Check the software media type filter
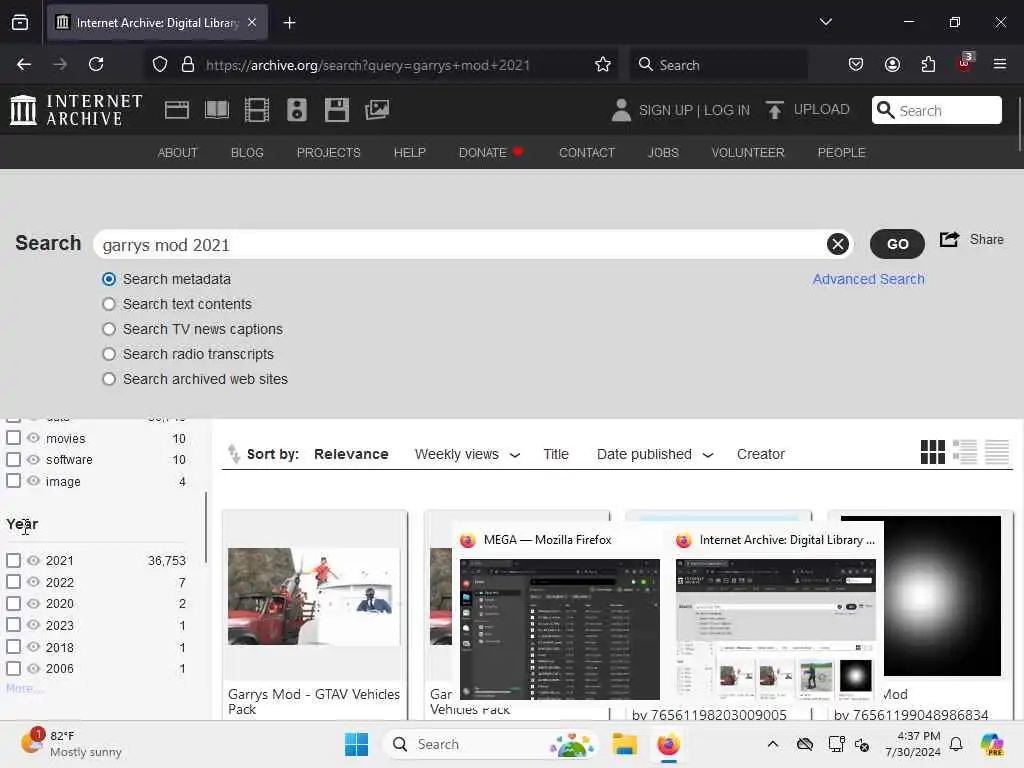This screenshot has height=768, width=1024. (13, 459)
